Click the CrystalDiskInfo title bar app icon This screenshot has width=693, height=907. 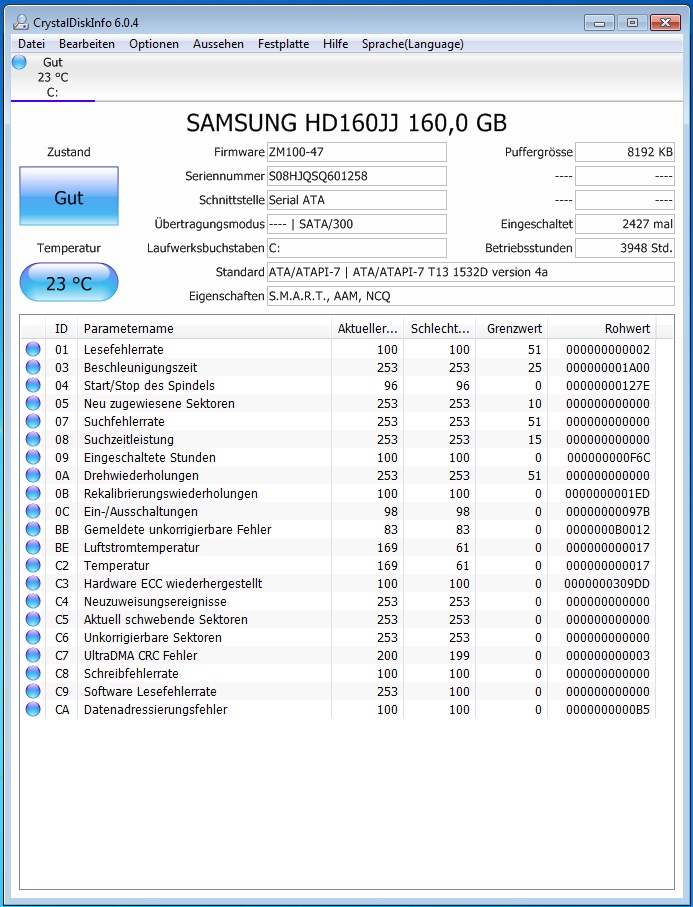pos(21,22)
